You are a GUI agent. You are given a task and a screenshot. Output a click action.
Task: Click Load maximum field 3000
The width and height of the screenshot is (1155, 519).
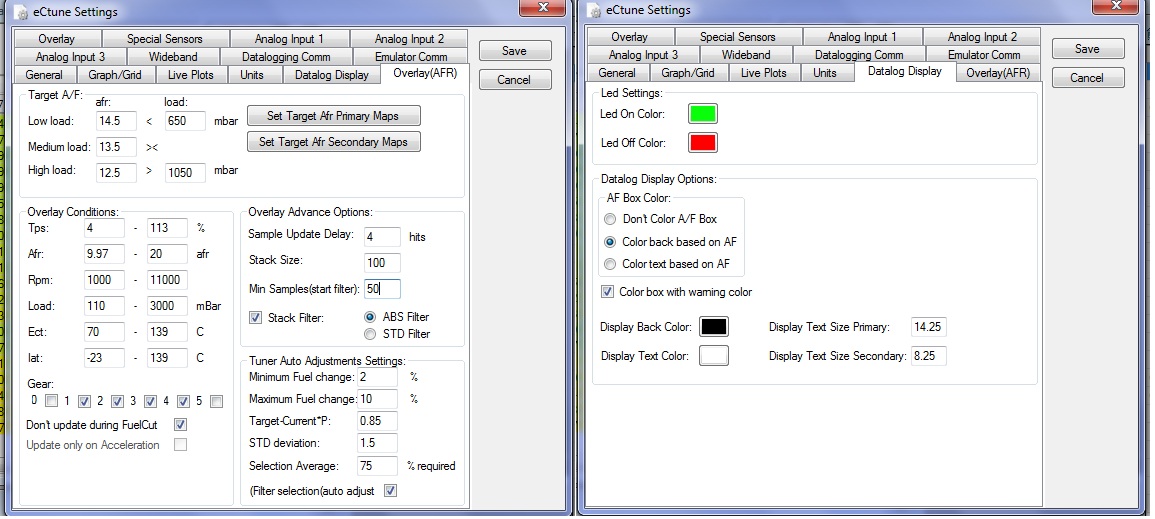[x=167, y=306]
